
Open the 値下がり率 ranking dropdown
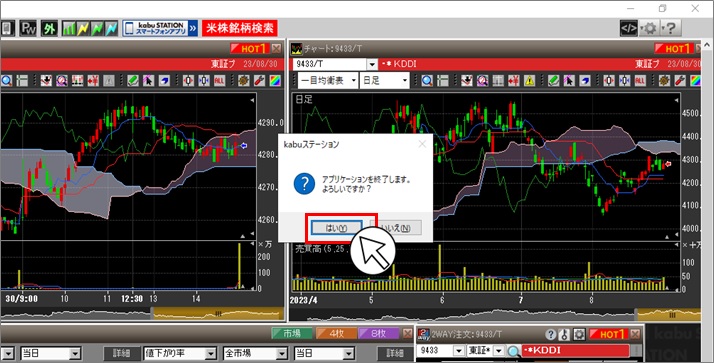point(180,353)
